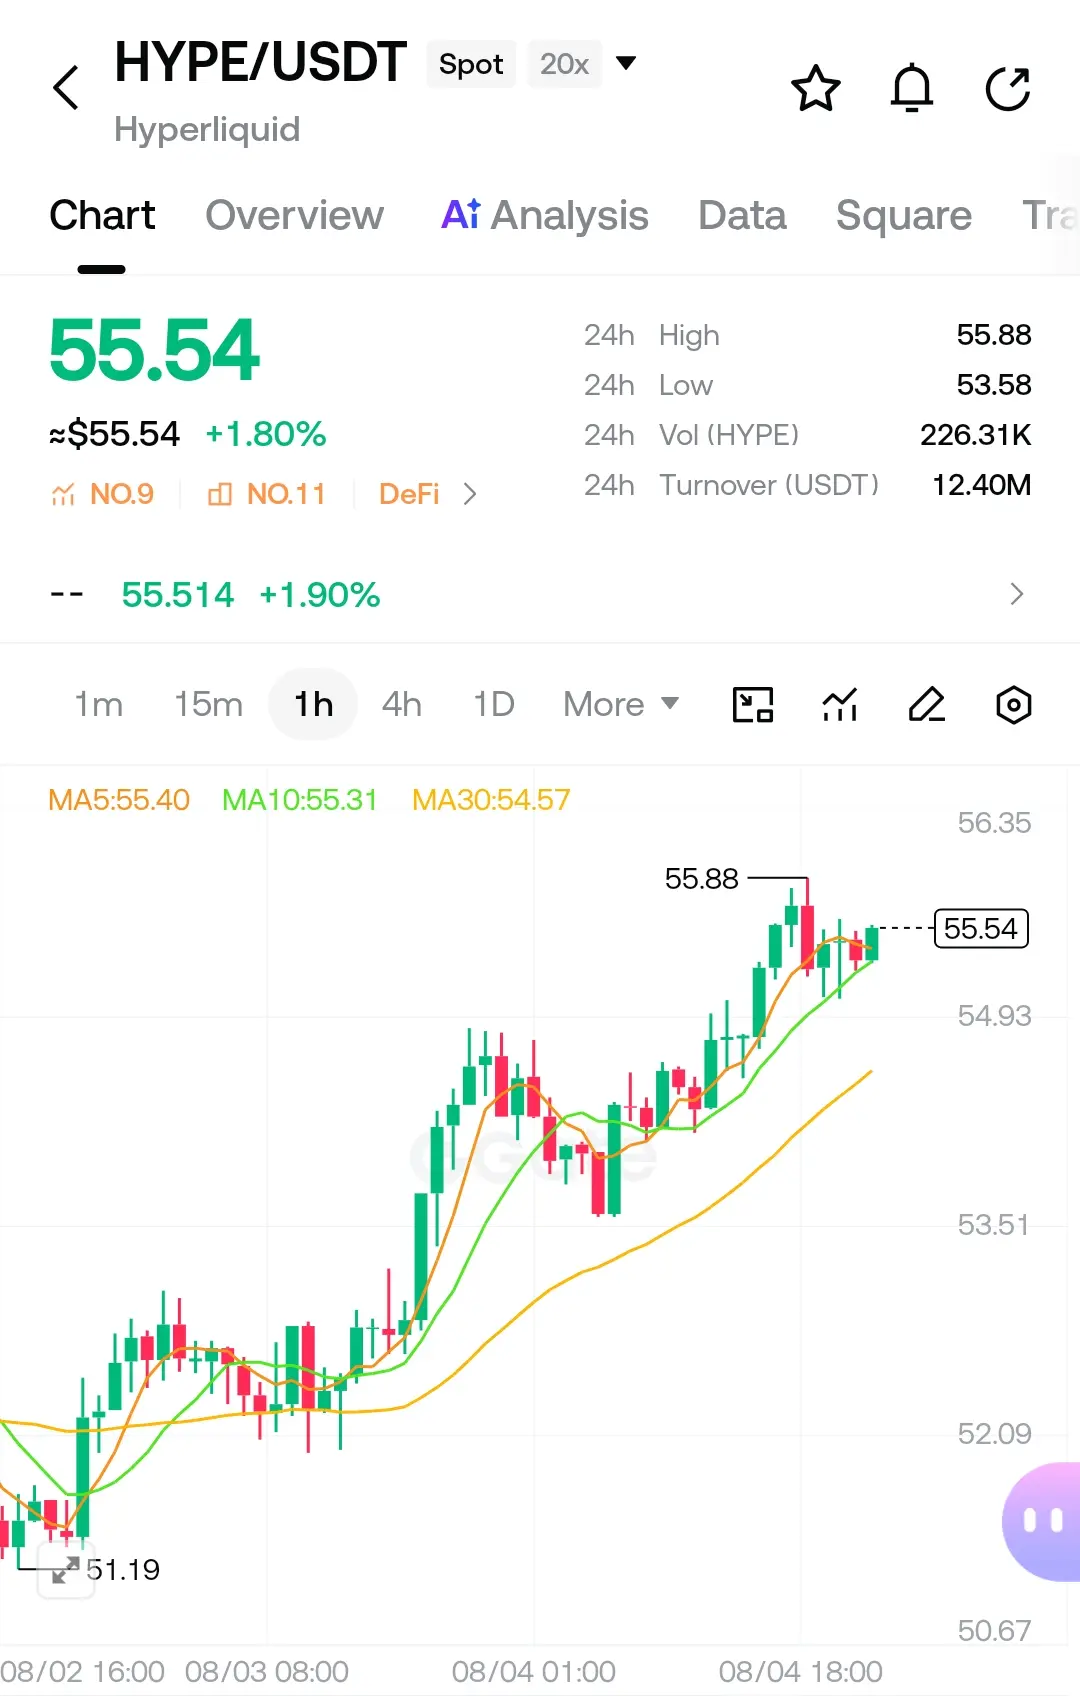Viewport: 1080px width, 1696px height.
Task: Open the NO.9 ranking tag
Action: 103,494
